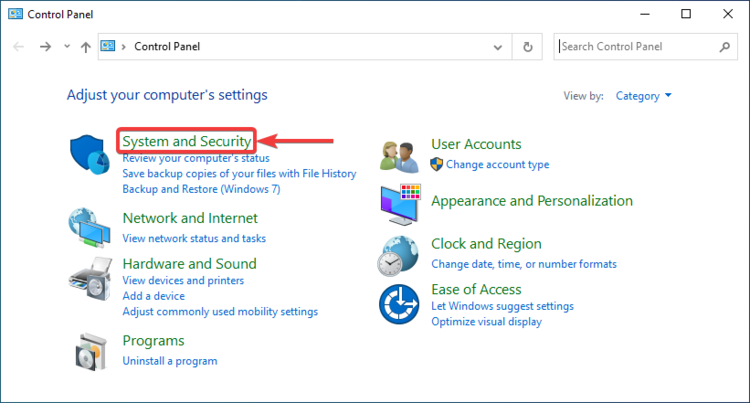Go up one level with up arrow
The width and height of the screenshot is (750, 403).
point(85,47)
